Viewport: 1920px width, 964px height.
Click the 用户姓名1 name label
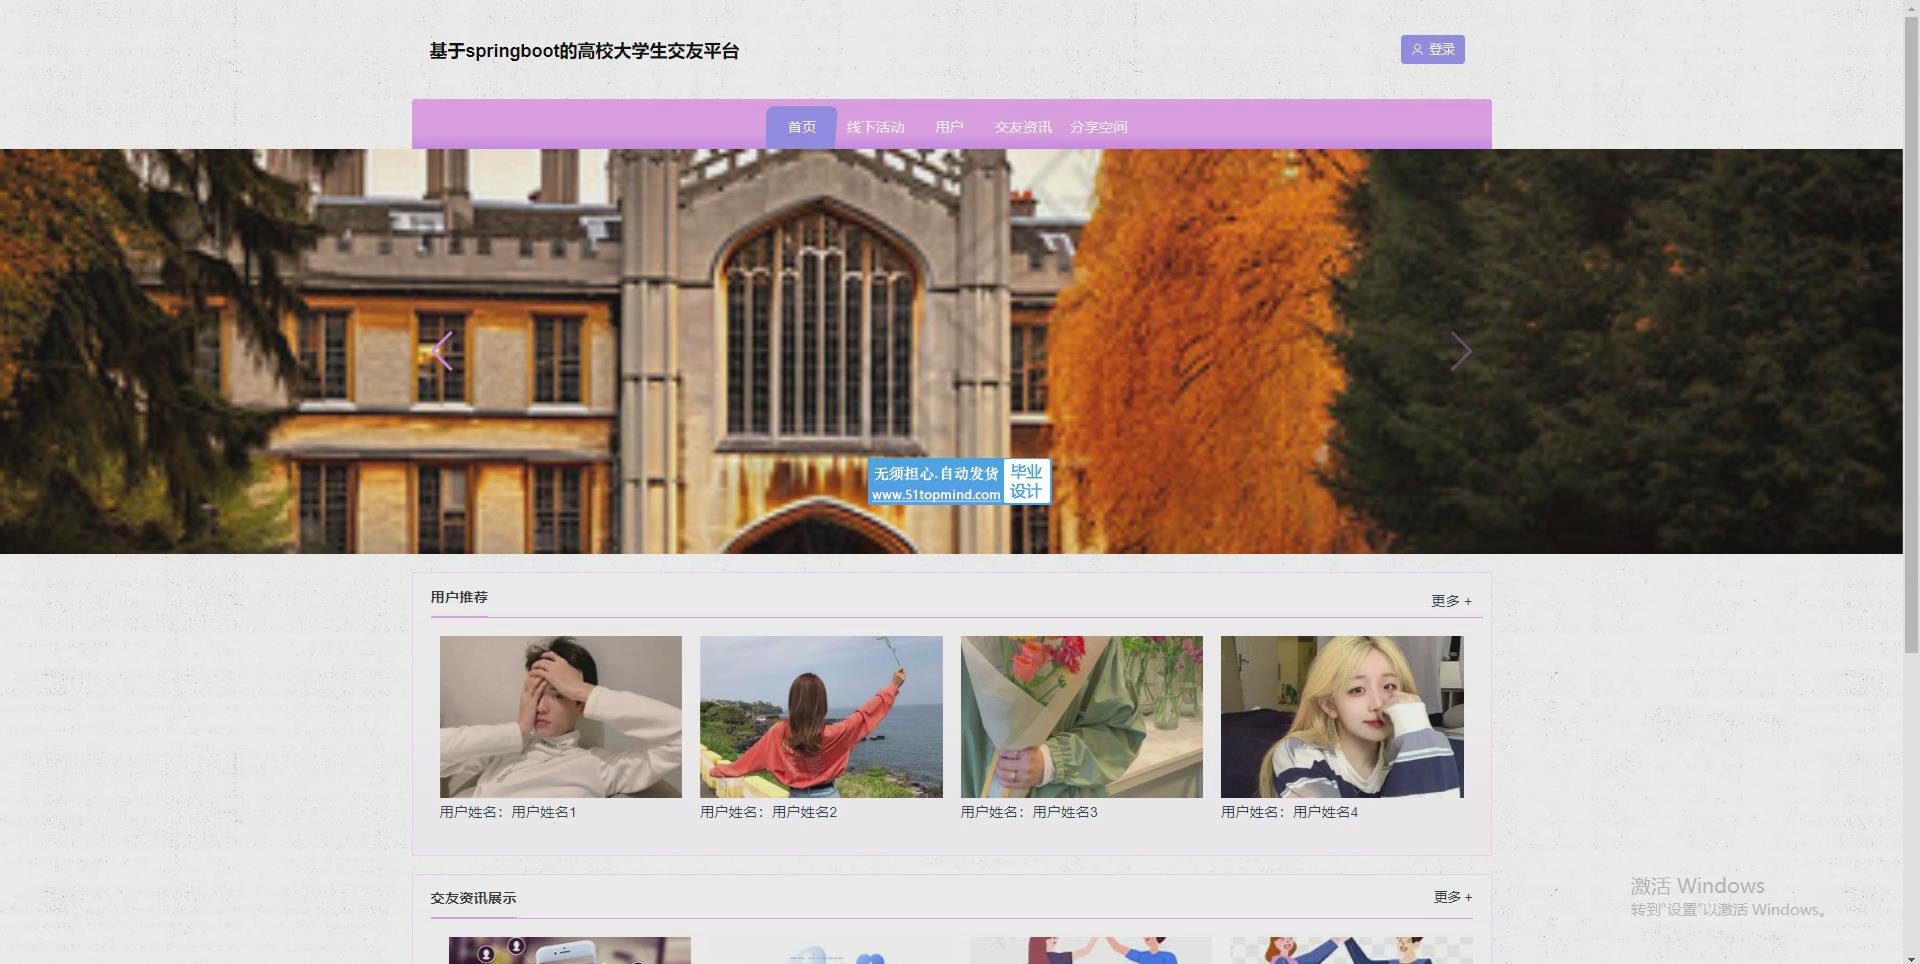(508, 812)
